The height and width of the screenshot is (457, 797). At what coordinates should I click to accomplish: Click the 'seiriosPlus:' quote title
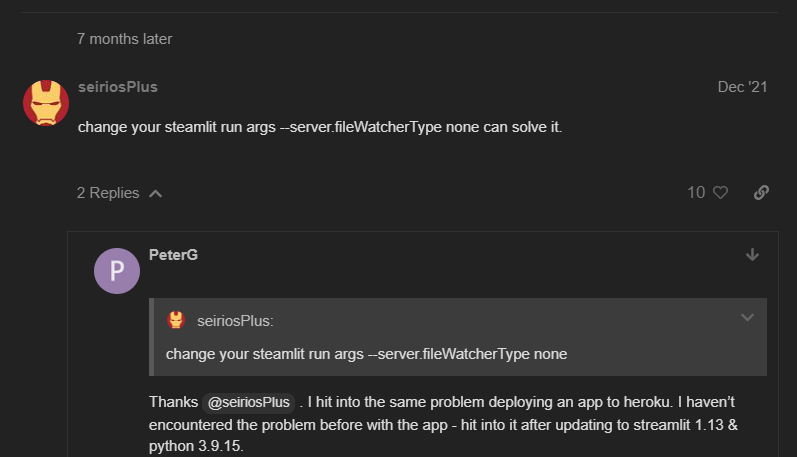tap(235, 321)
